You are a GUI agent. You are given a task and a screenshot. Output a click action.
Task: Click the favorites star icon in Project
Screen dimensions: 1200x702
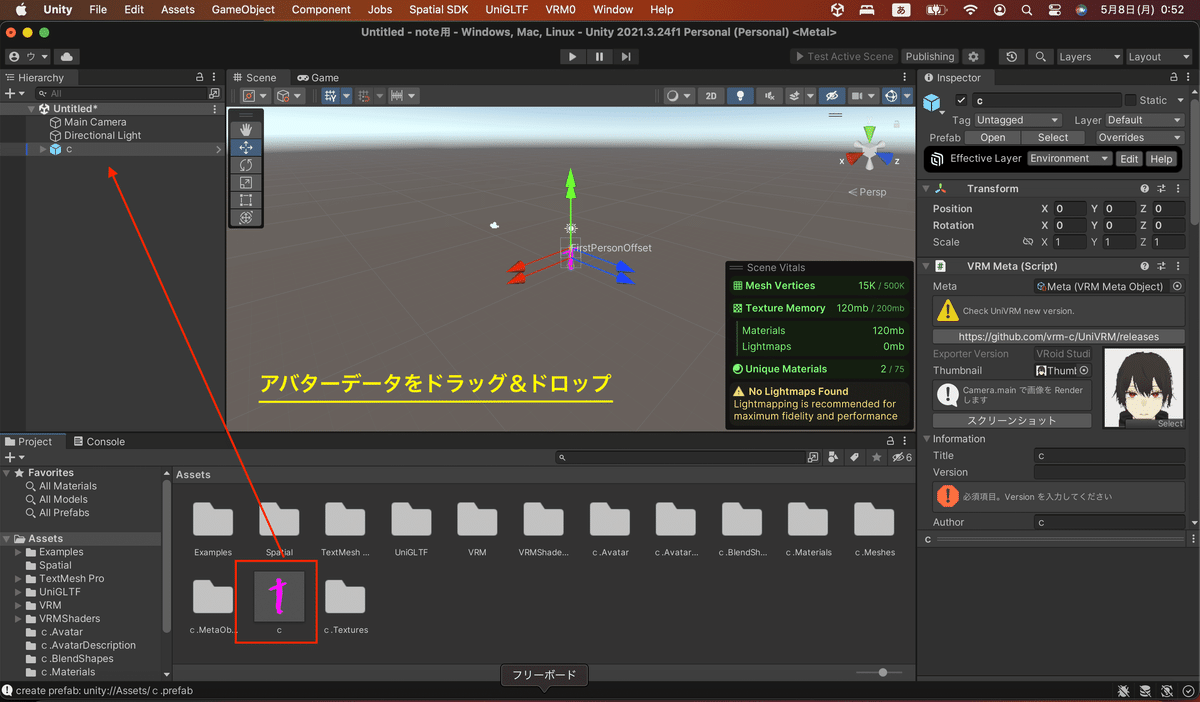click(x=877, y=457)
